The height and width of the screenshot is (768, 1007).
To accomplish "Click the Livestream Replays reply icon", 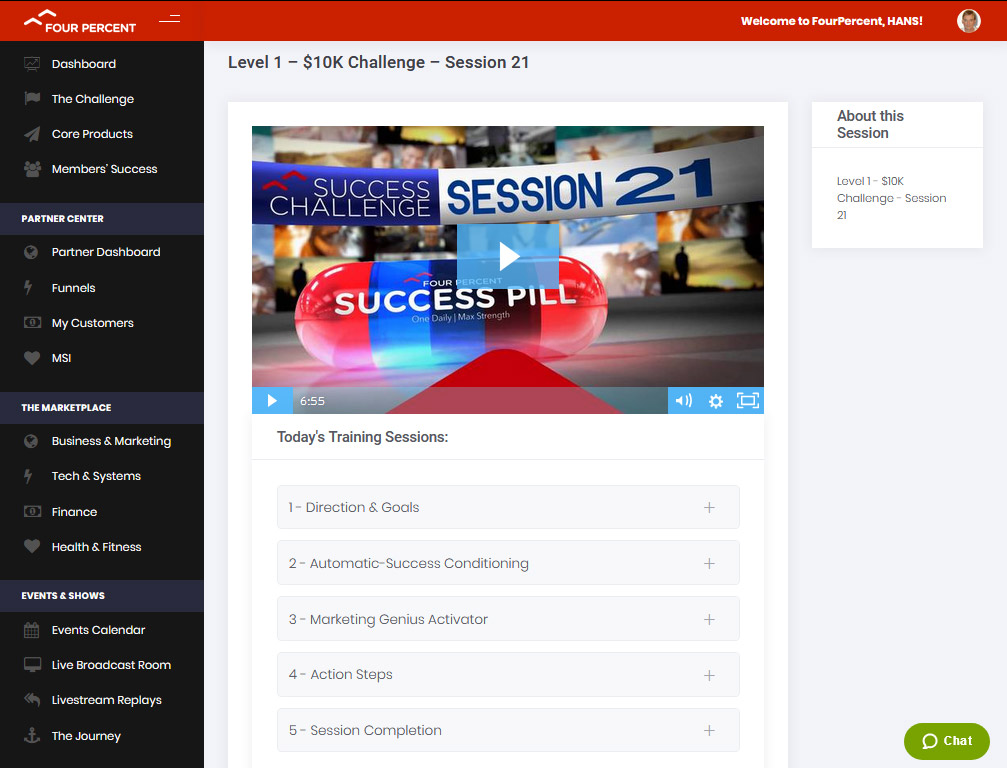I will (32, 699).
